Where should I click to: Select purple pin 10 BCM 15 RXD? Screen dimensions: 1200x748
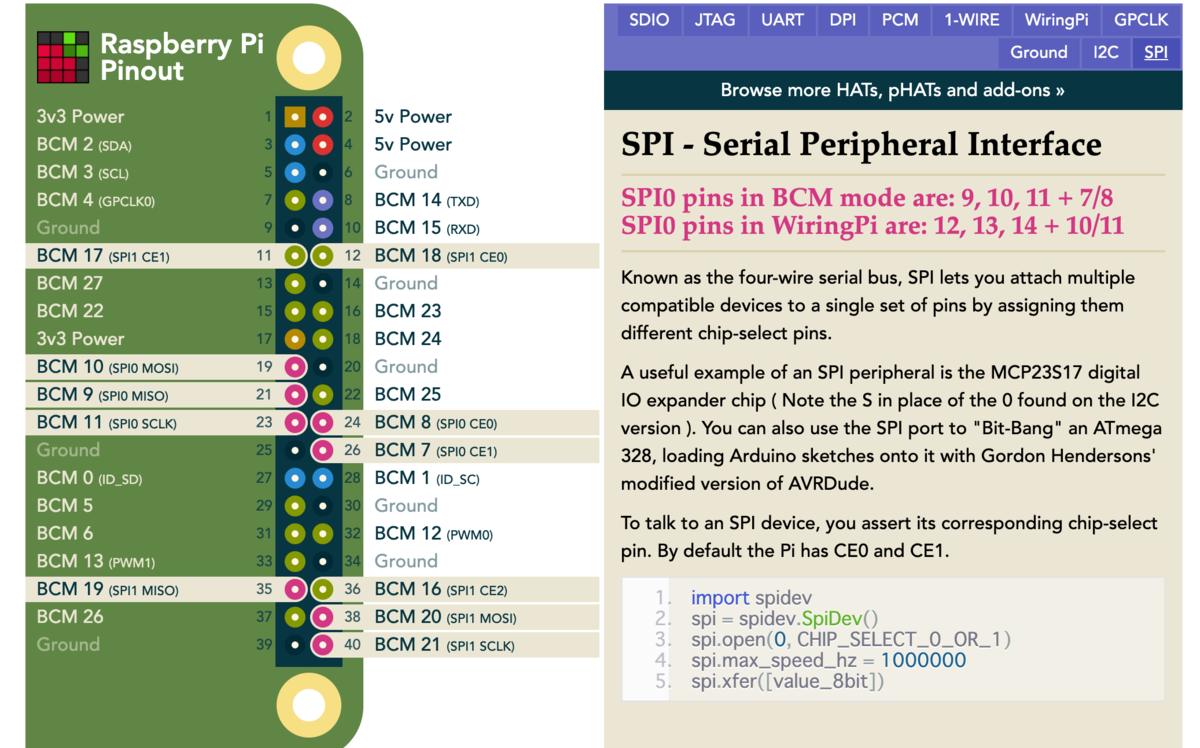click(322, 228)
